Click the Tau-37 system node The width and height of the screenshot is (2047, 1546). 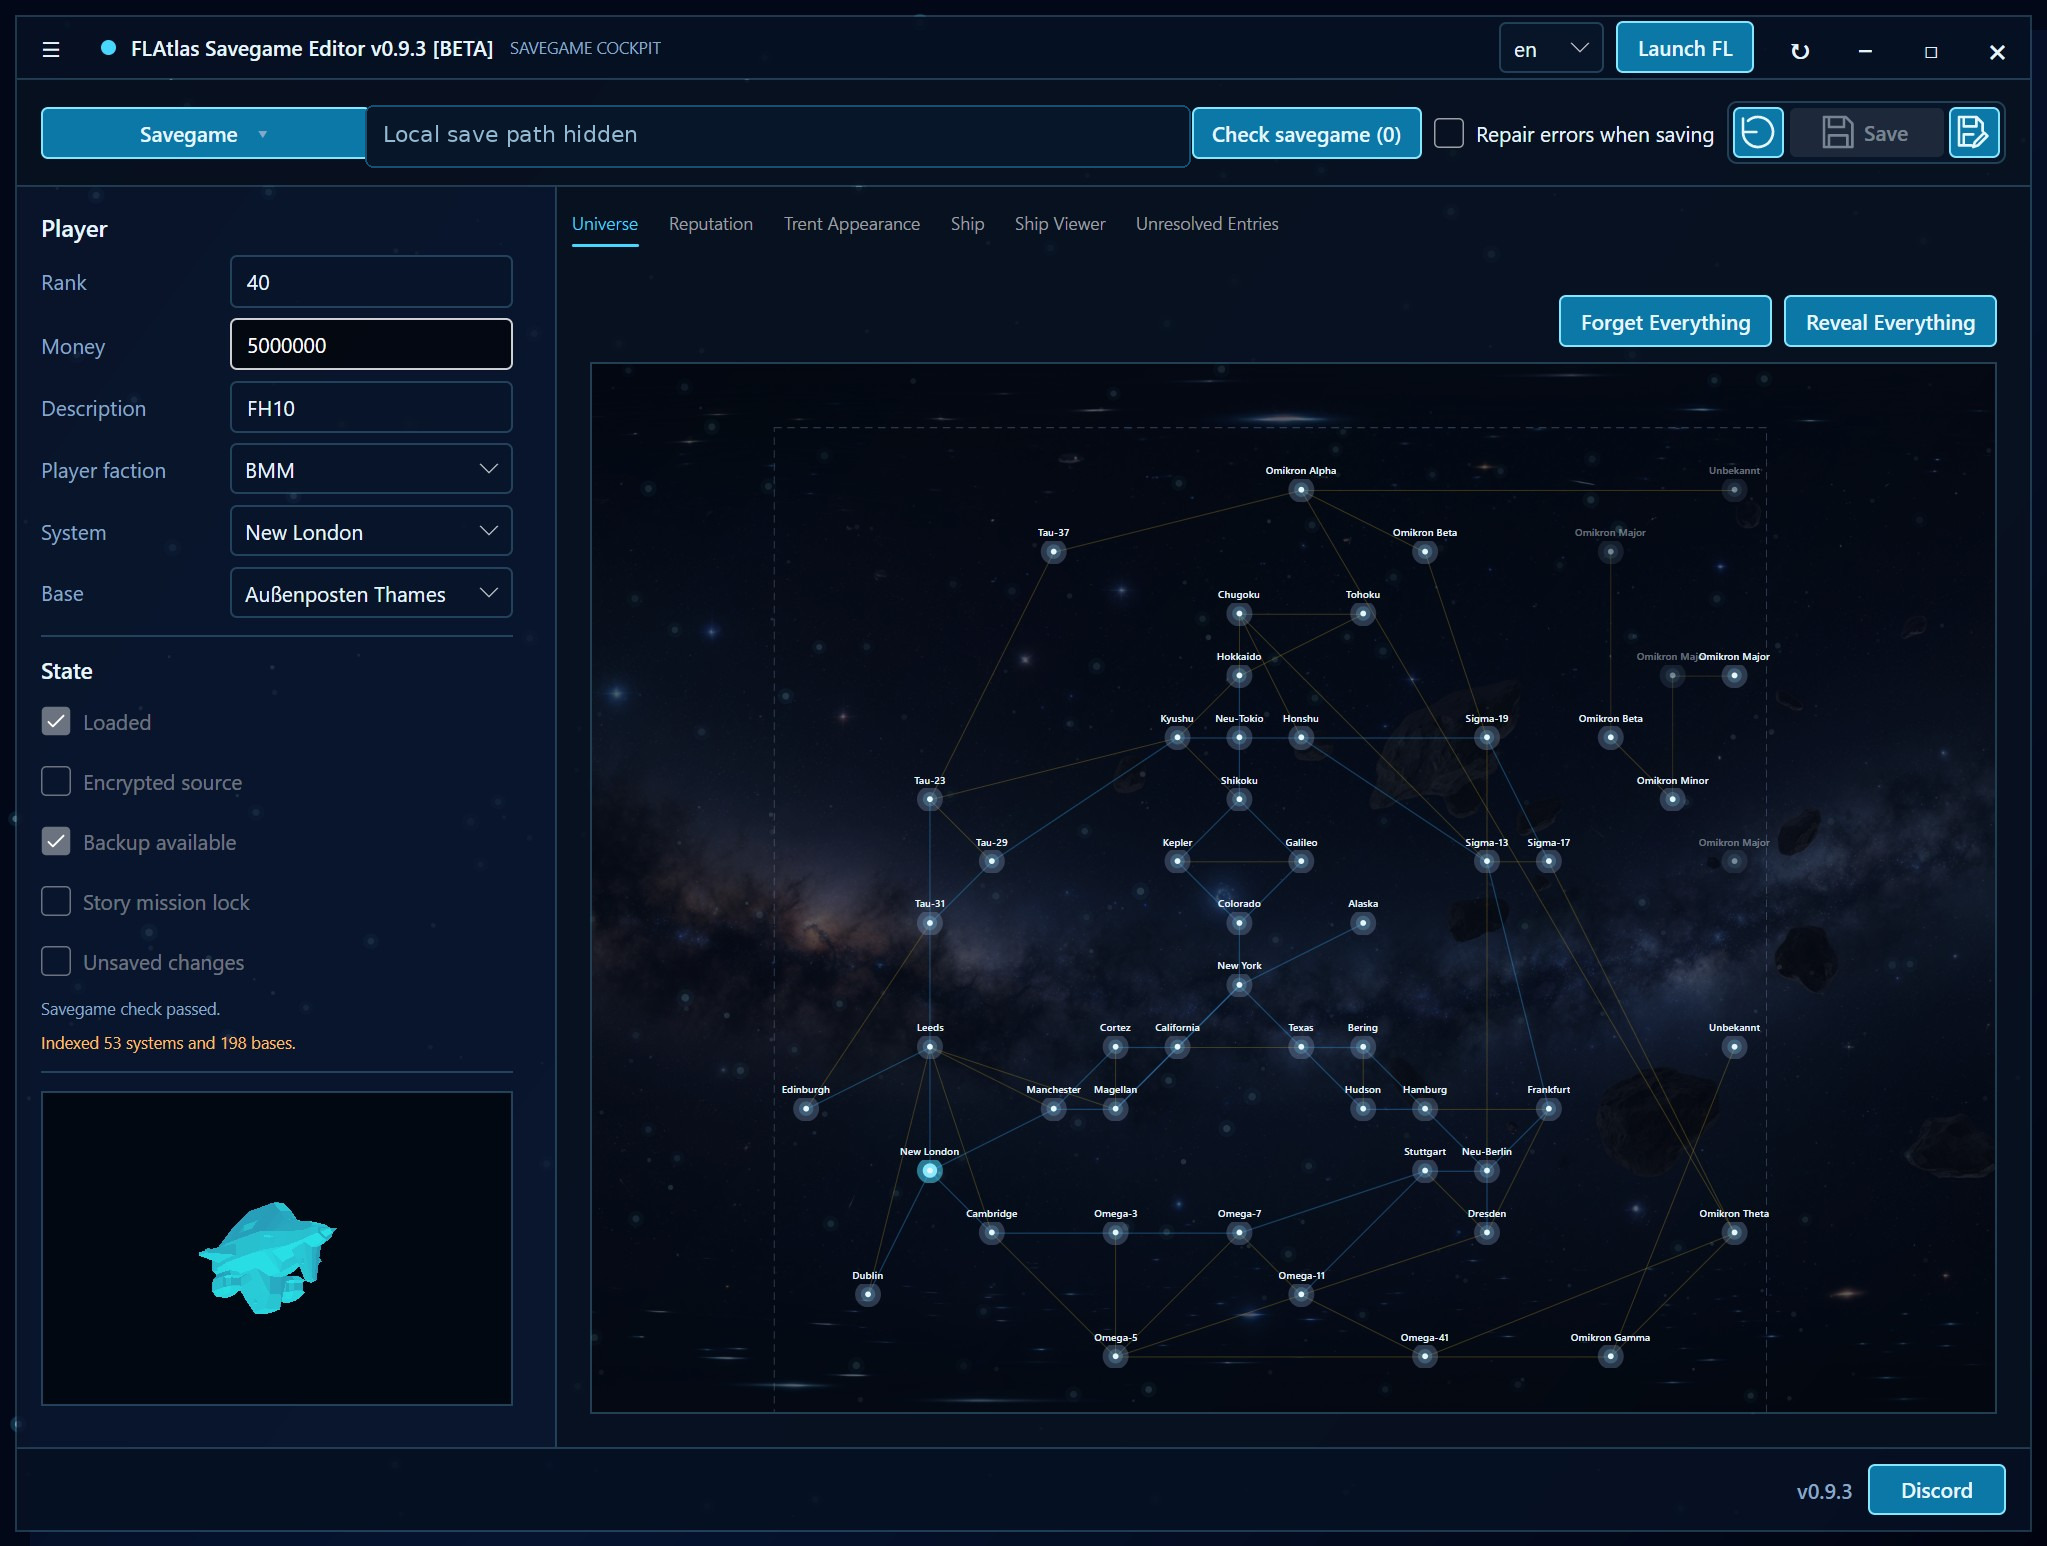[x=1053, y=552]
